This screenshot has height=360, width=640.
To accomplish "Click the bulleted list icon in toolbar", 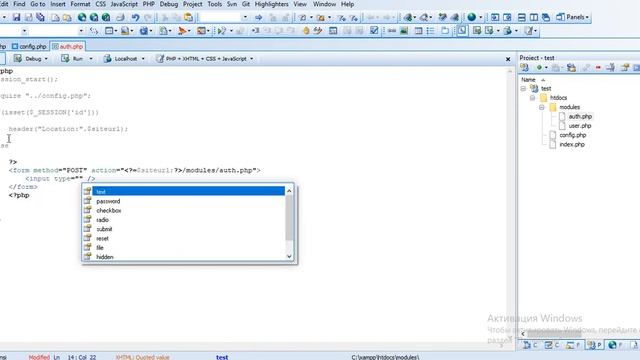I will [431, 31].
